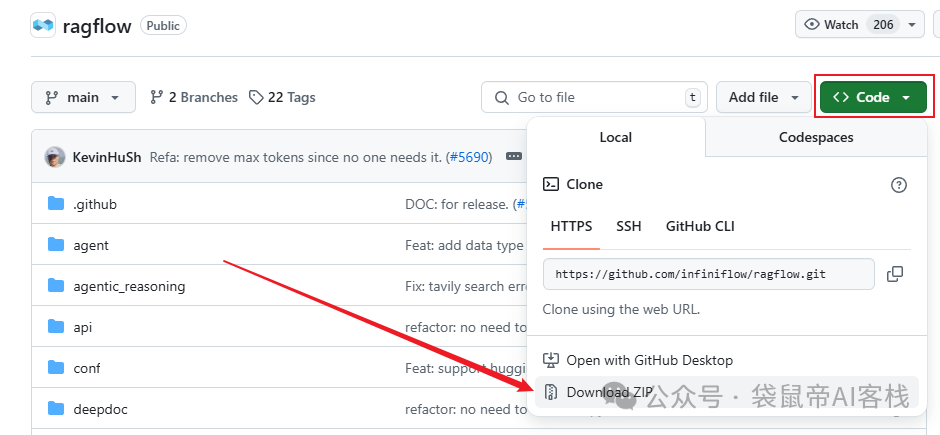Click the folder icon beside deepdoc
The image size is (940, 435).
click(56, 409)
